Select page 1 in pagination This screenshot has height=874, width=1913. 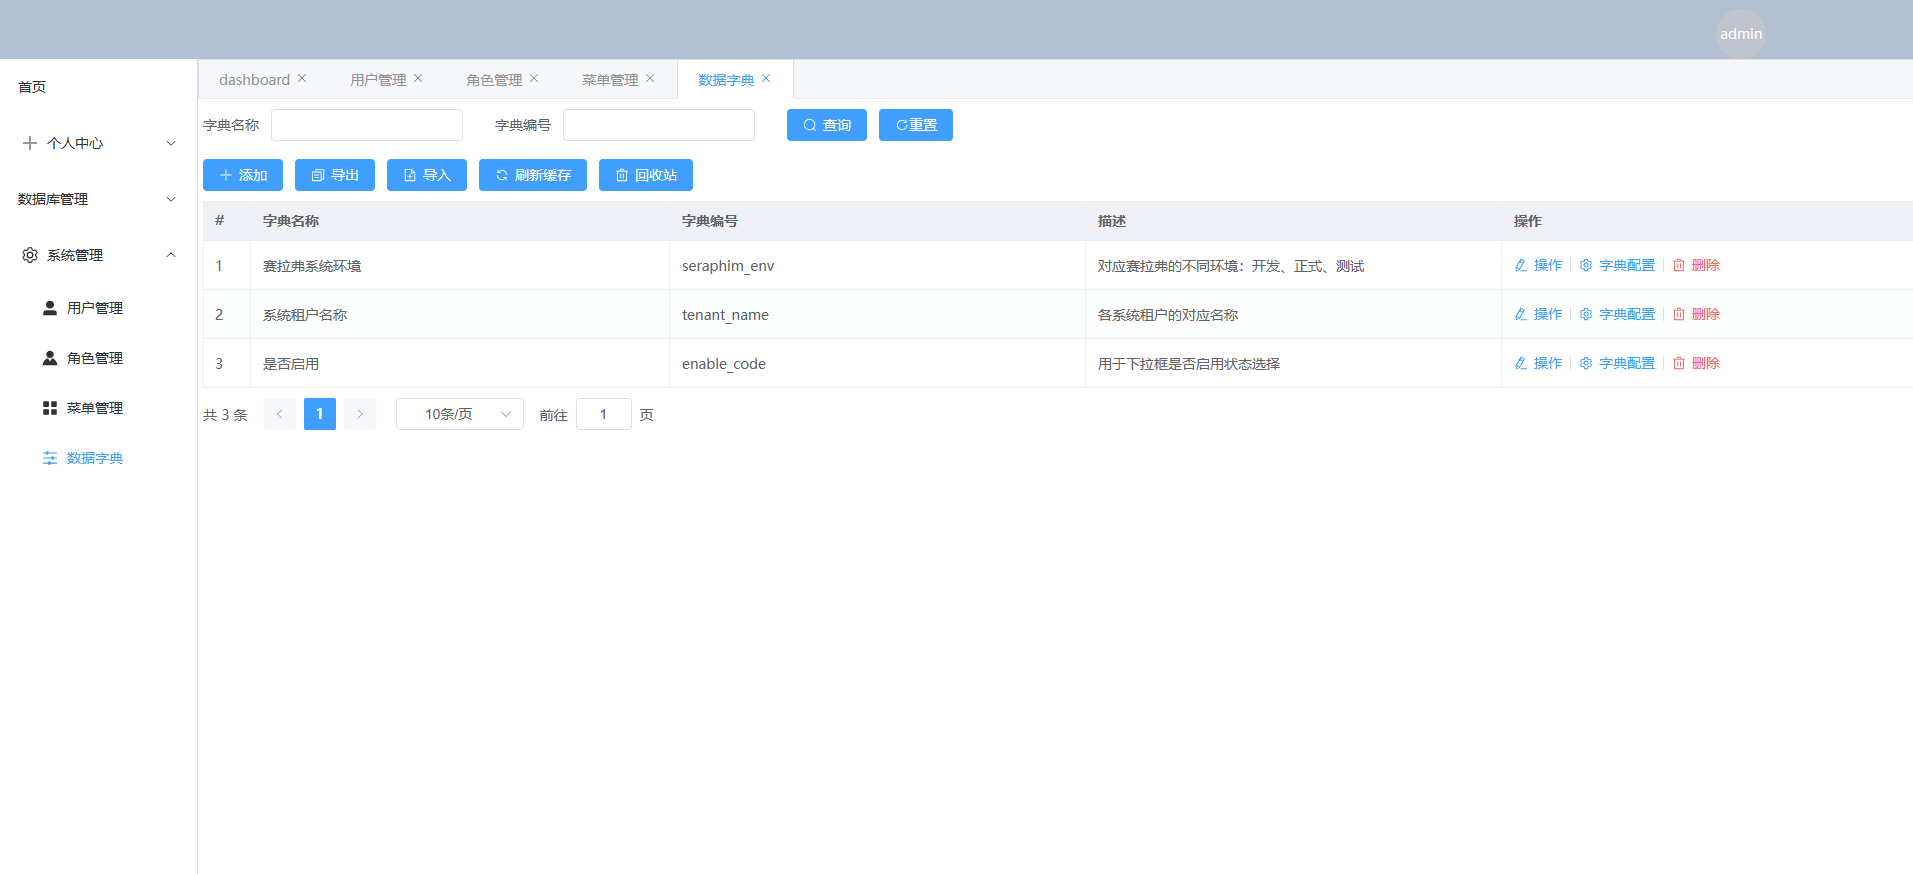click(320, 414)
